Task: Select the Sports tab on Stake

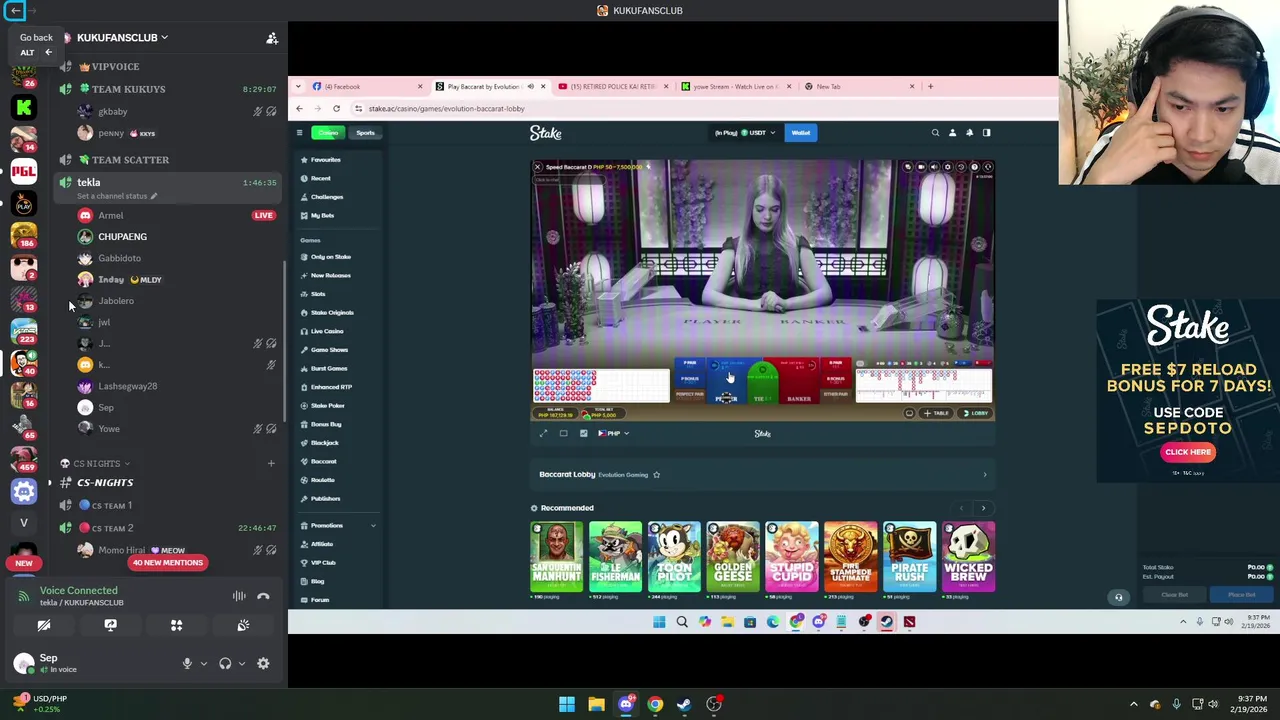Action: pos(365,133)
